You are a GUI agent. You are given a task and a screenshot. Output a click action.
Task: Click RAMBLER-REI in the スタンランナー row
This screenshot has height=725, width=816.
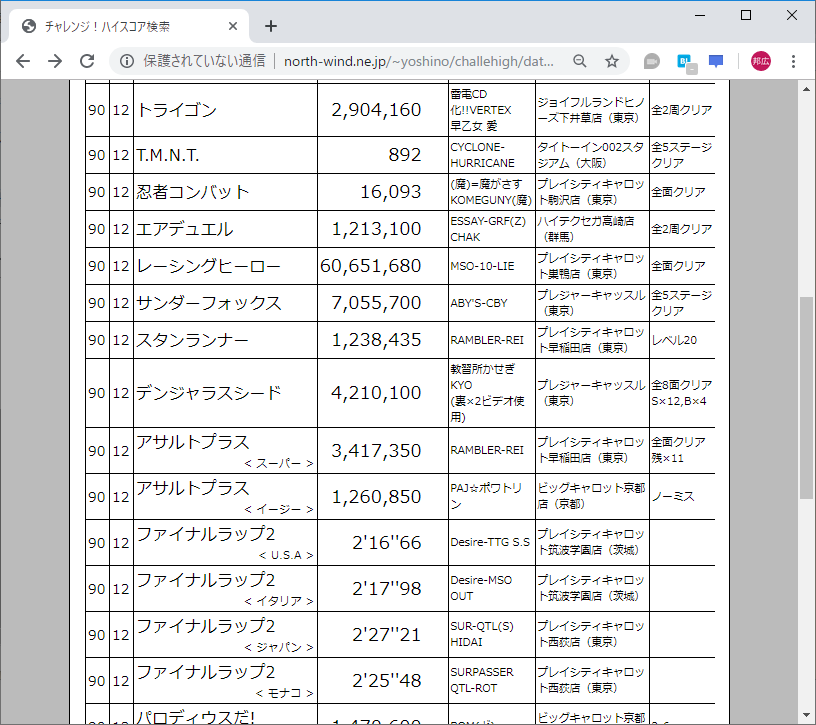(x=487, y=340)
